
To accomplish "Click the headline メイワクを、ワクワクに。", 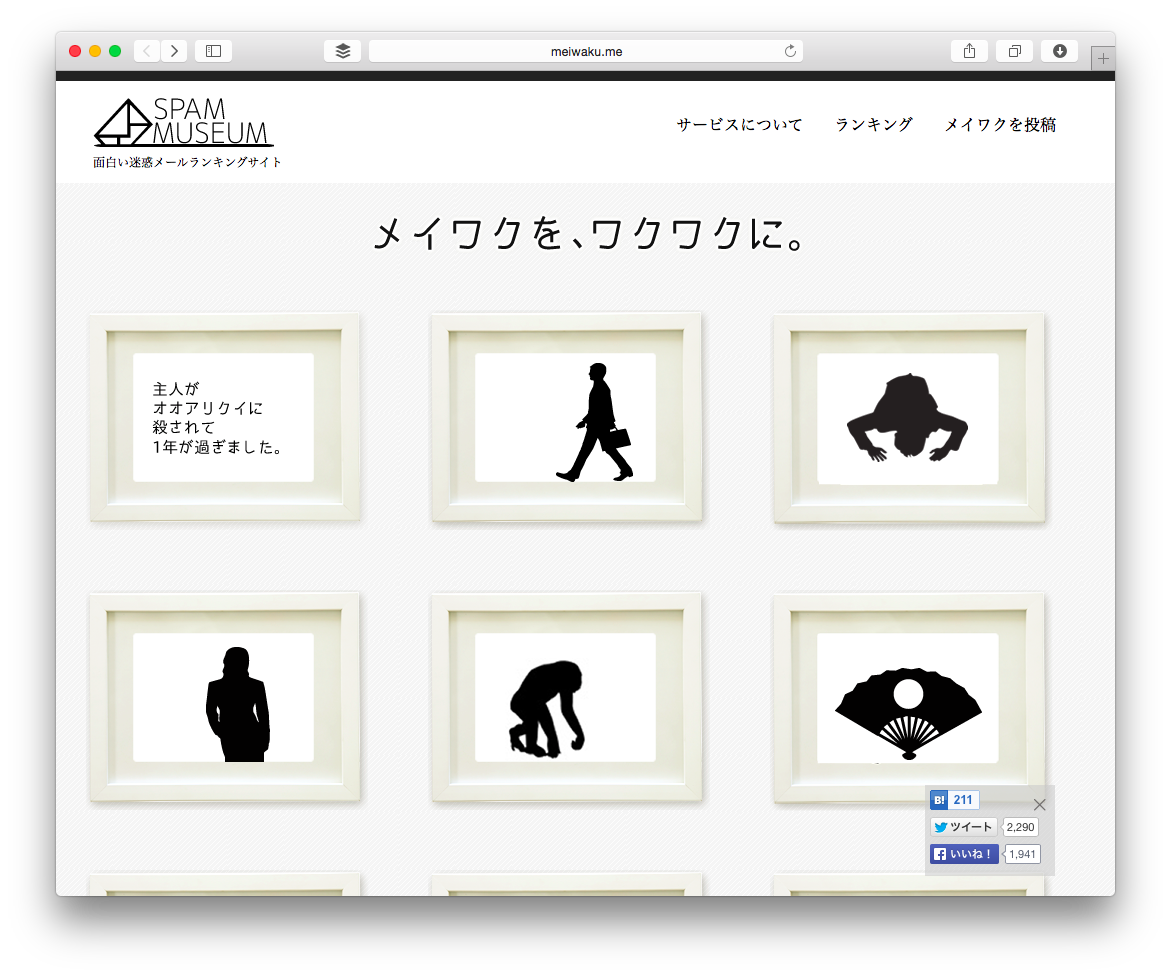I will pos(588,234).
